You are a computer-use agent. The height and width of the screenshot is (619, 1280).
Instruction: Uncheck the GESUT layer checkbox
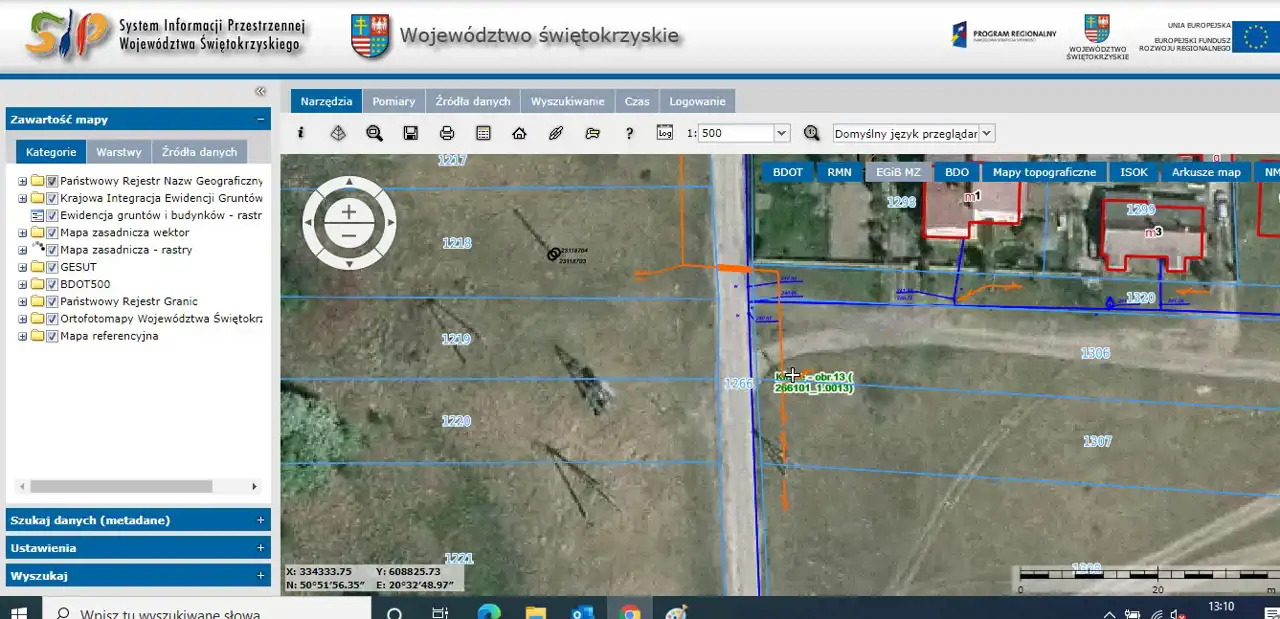coord(52,267)
